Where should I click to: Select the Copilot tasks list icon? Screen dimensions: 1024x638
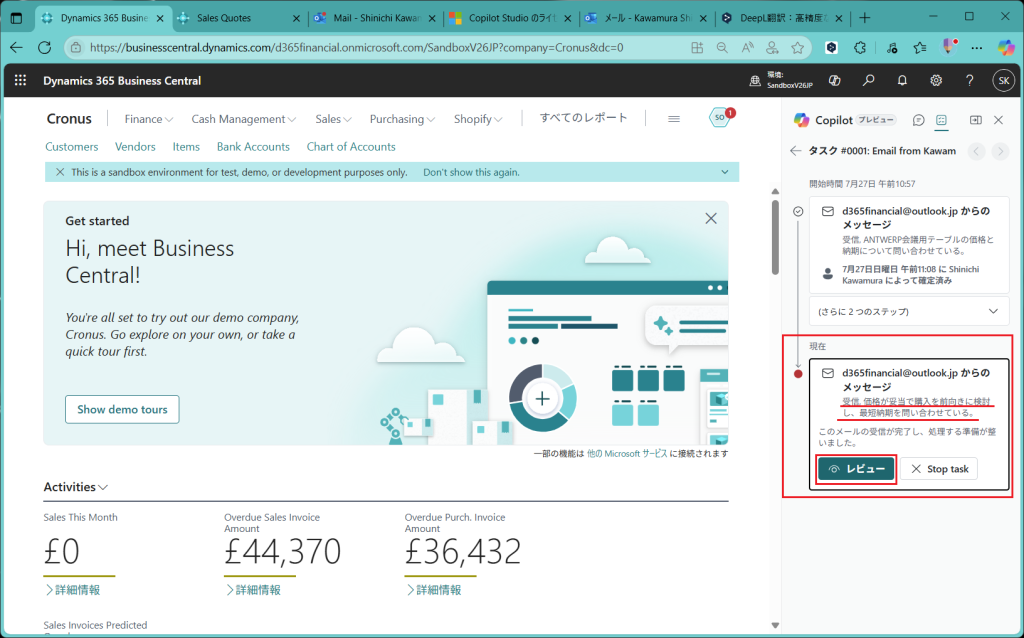click(941, 120)
